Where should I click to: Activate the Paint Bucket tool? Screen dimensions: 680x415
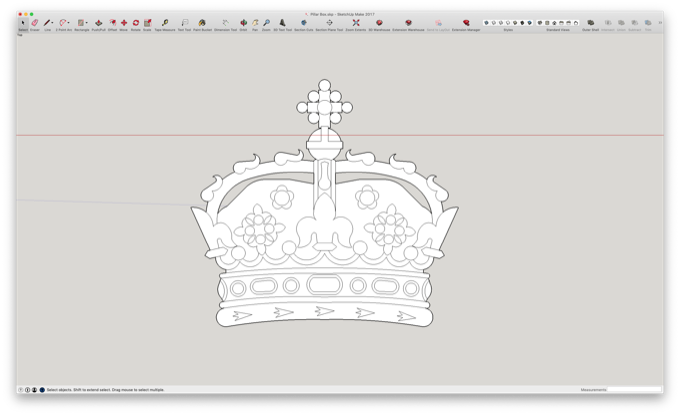point(202,23)
